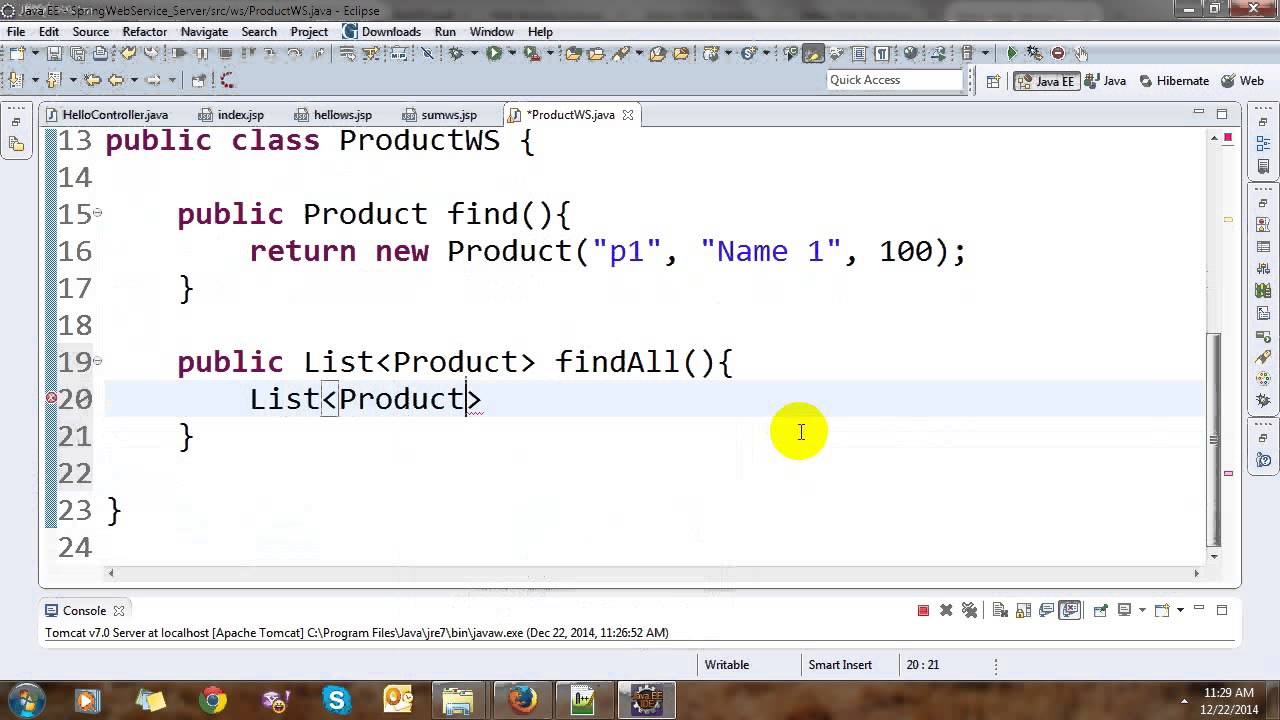
Task: Pin the Console view
Action: [1100, 610]
